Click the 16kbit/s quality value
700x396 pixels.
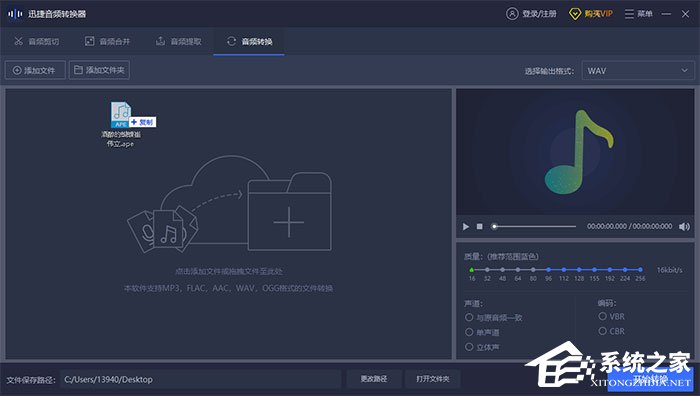click(x=669, y=270)
